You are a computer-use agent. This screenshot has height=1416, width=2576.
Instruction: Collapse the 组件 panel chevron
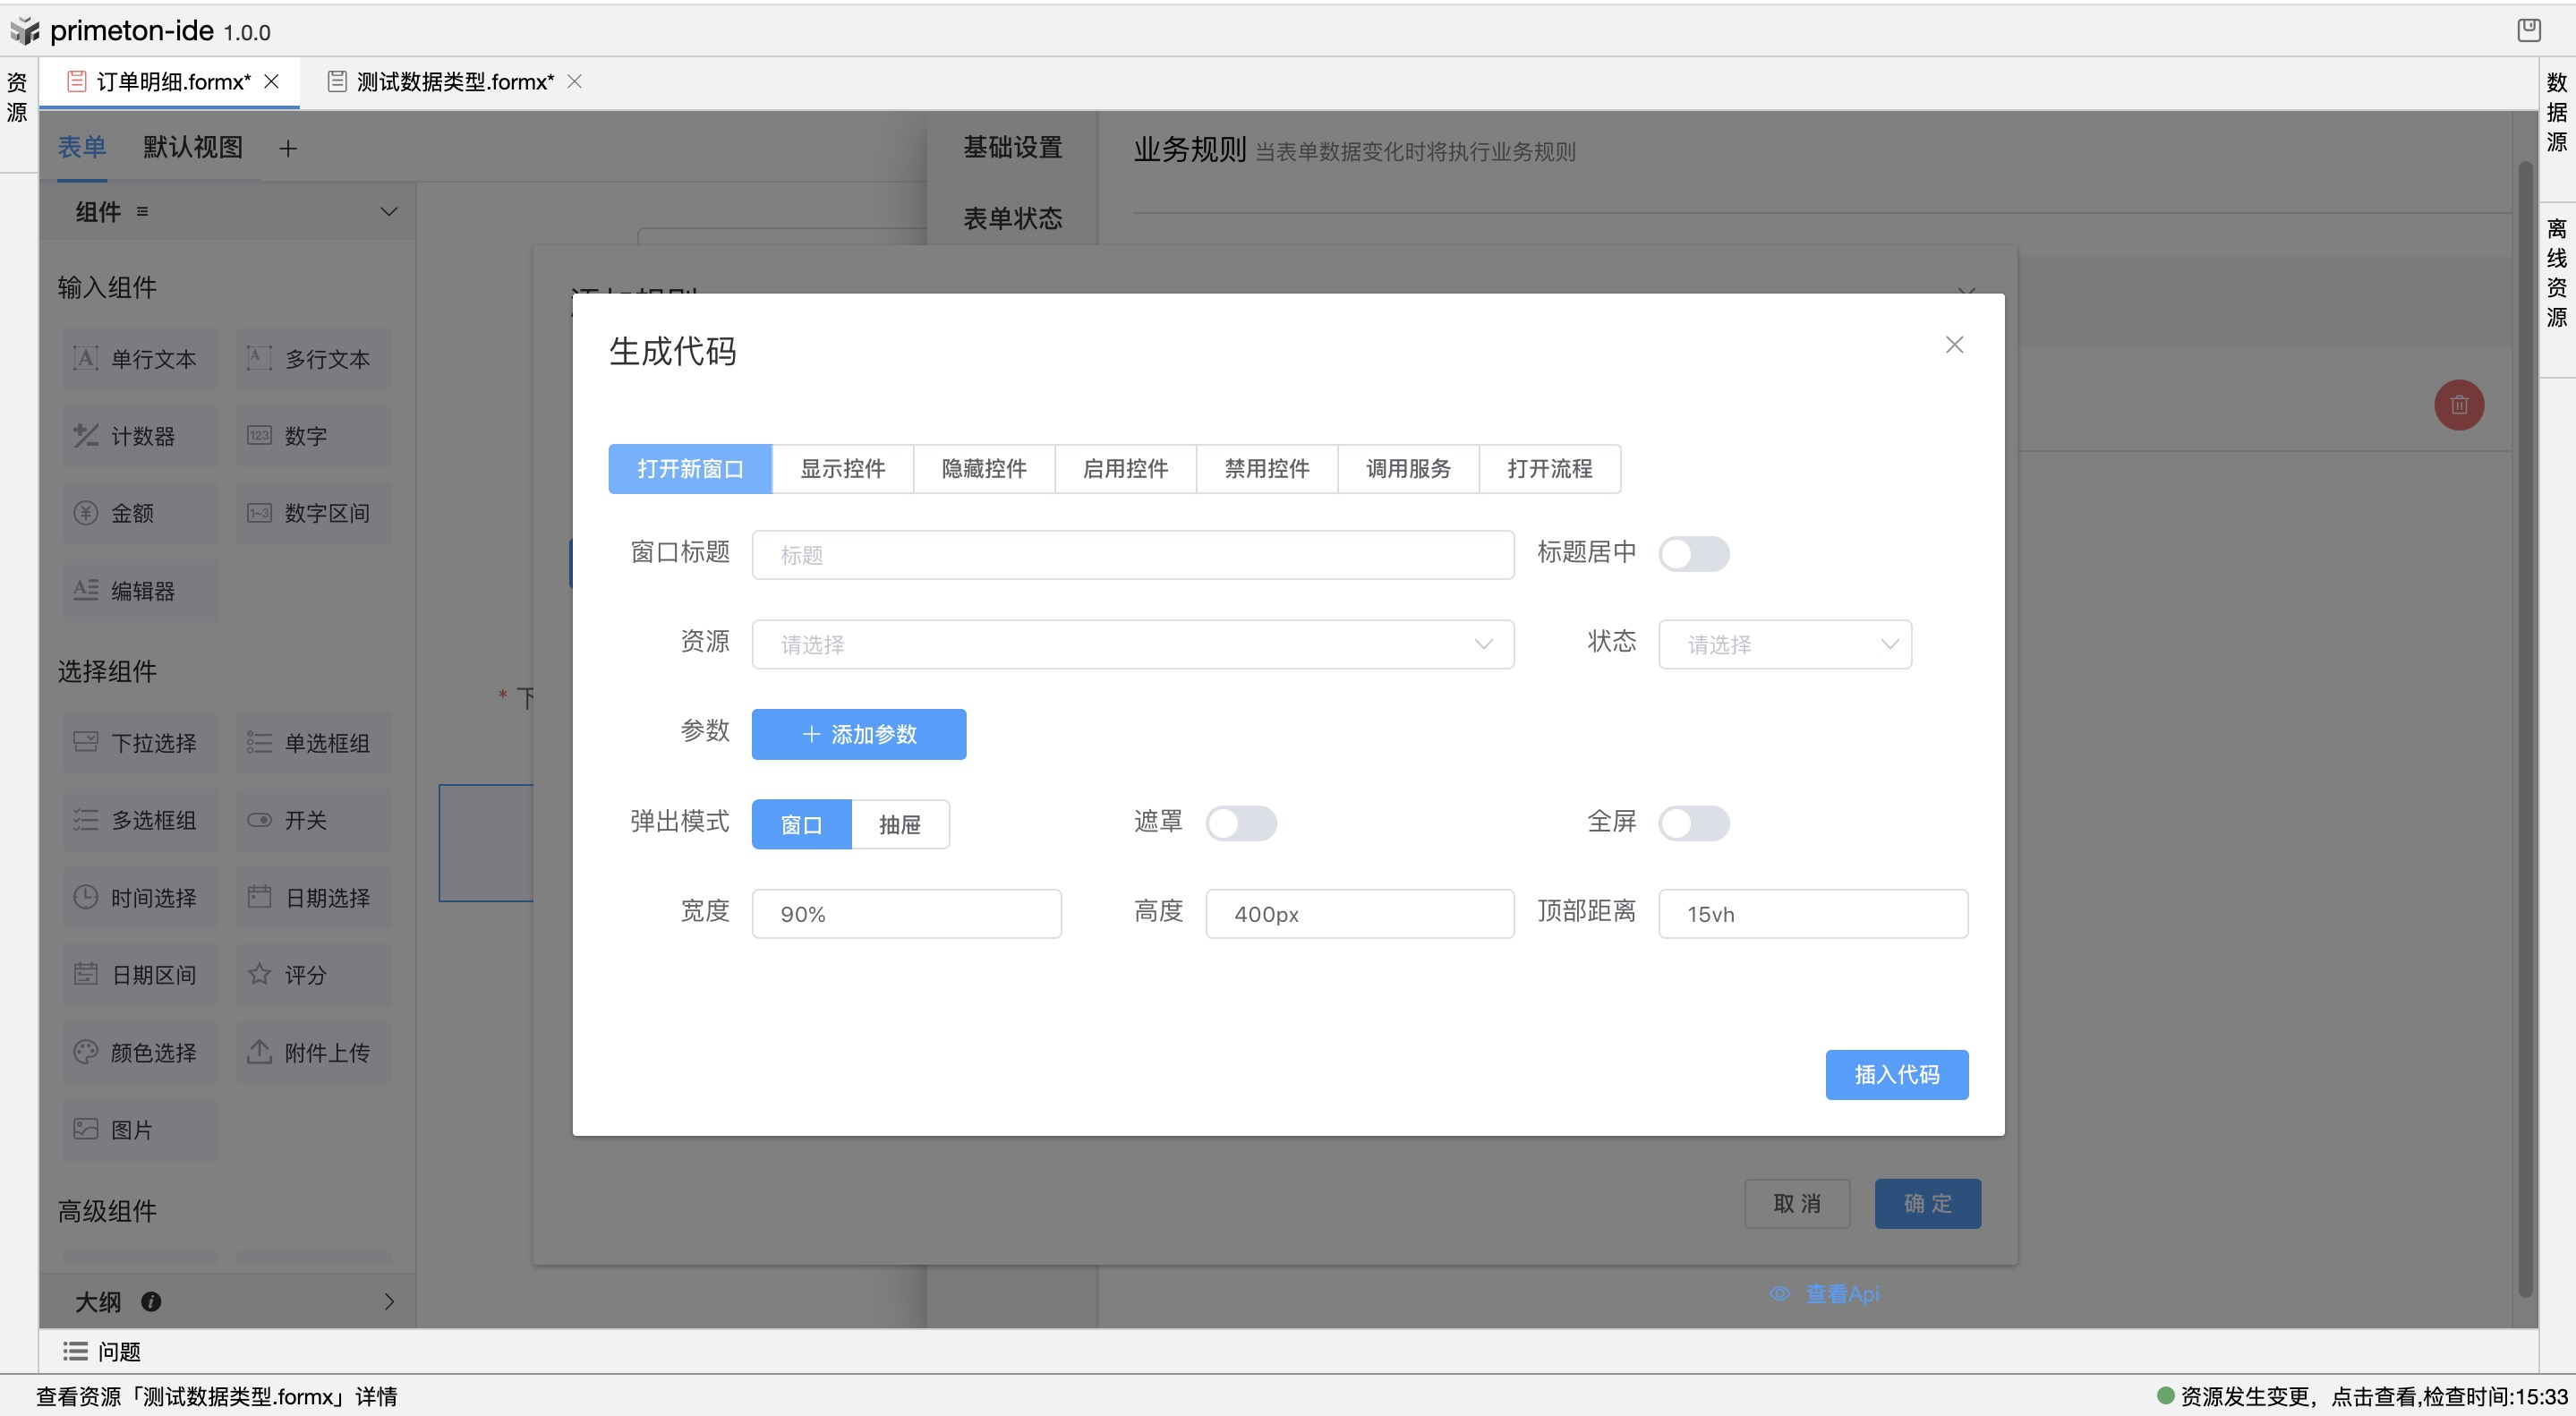[389, 211]
